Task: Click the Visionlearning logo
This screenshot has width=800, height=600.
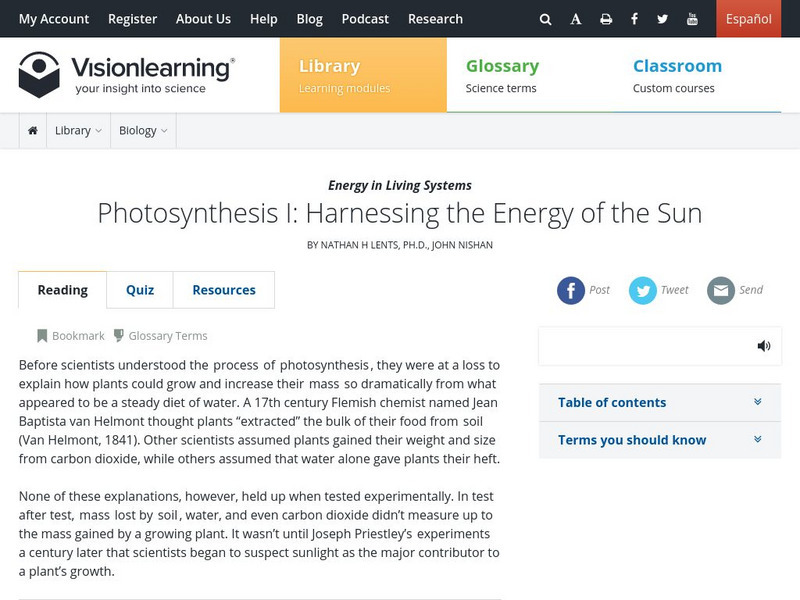Action: 126,75
